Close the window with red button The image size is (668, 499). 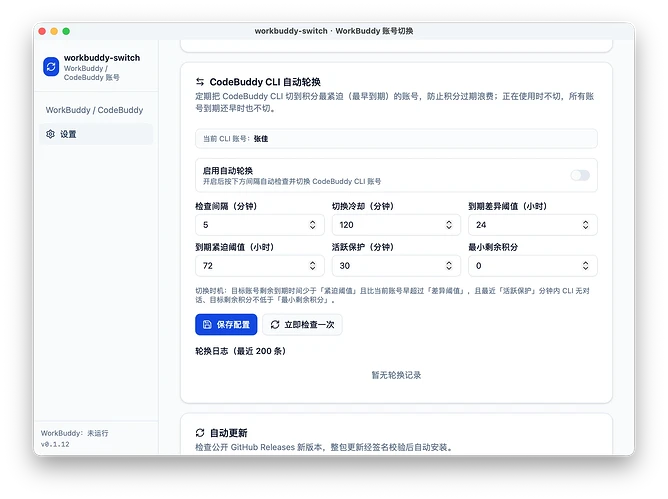42,31
